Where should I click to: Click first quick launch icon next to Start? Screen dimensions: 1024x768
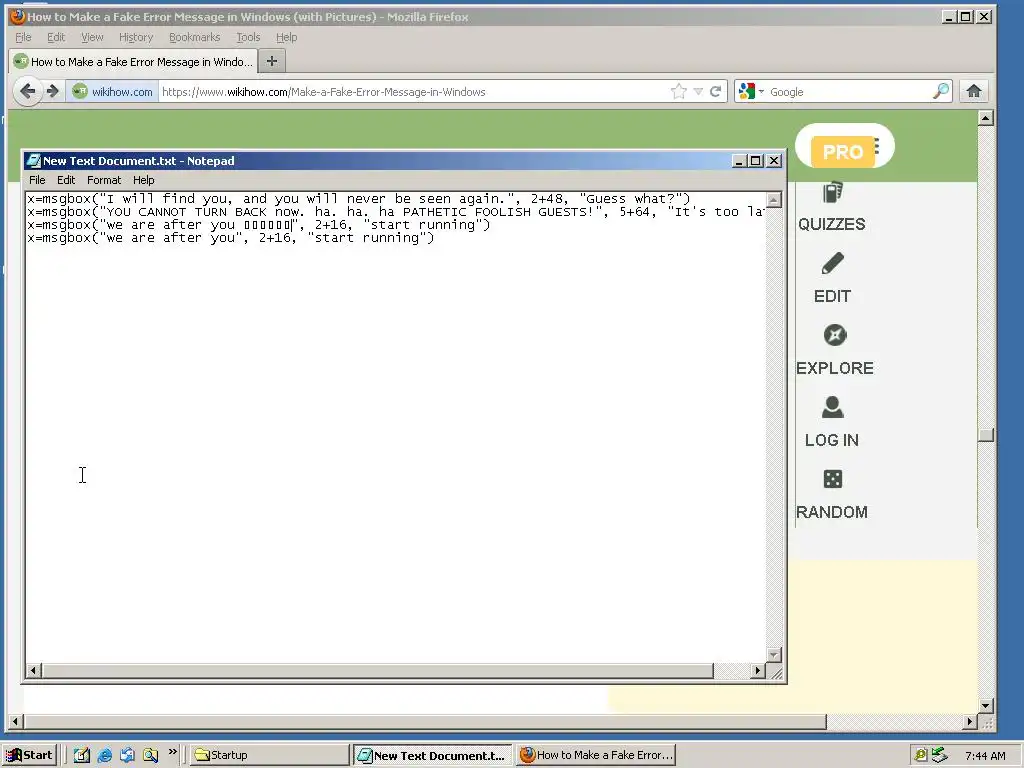click(x=82, y=755)
